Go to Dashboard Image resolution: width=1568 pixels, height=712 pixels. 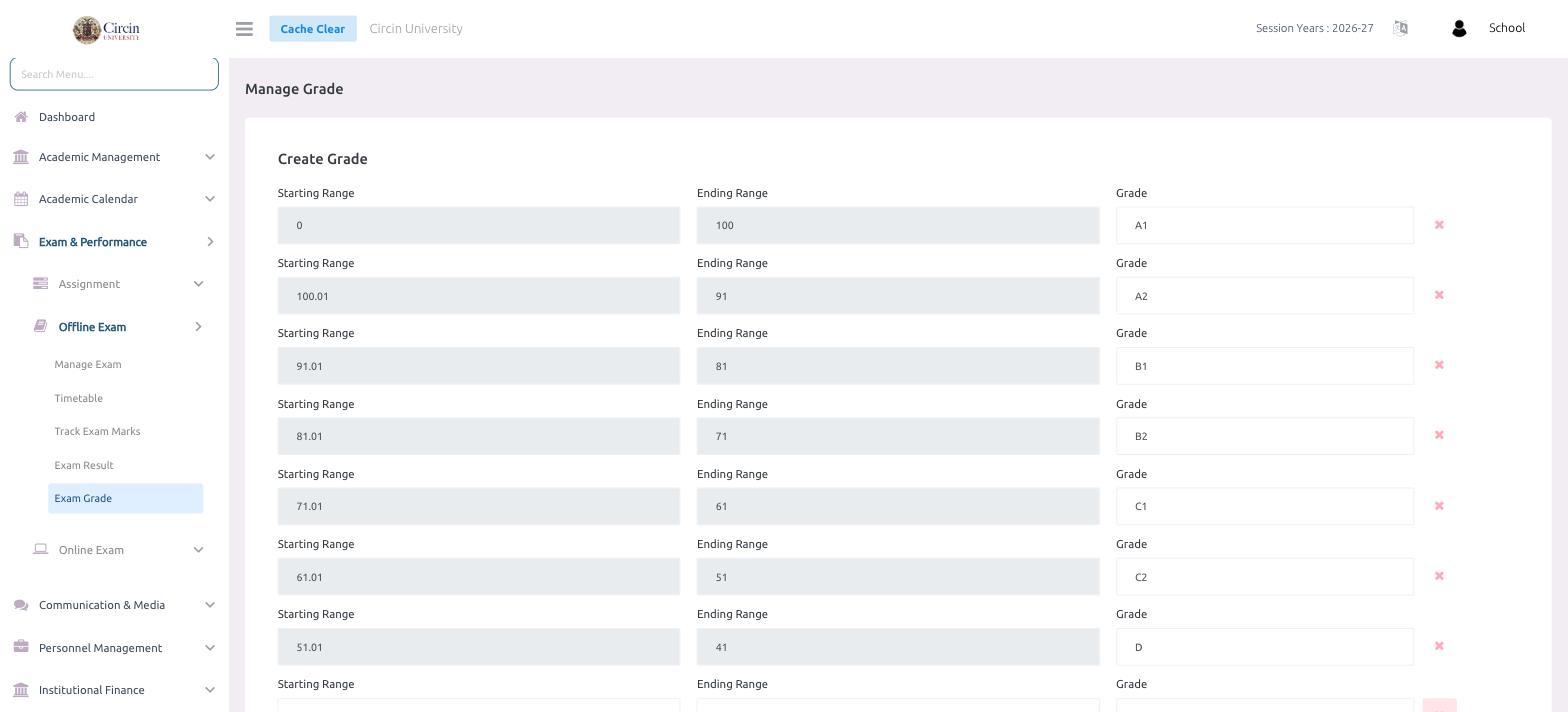(x=67, y=117)
